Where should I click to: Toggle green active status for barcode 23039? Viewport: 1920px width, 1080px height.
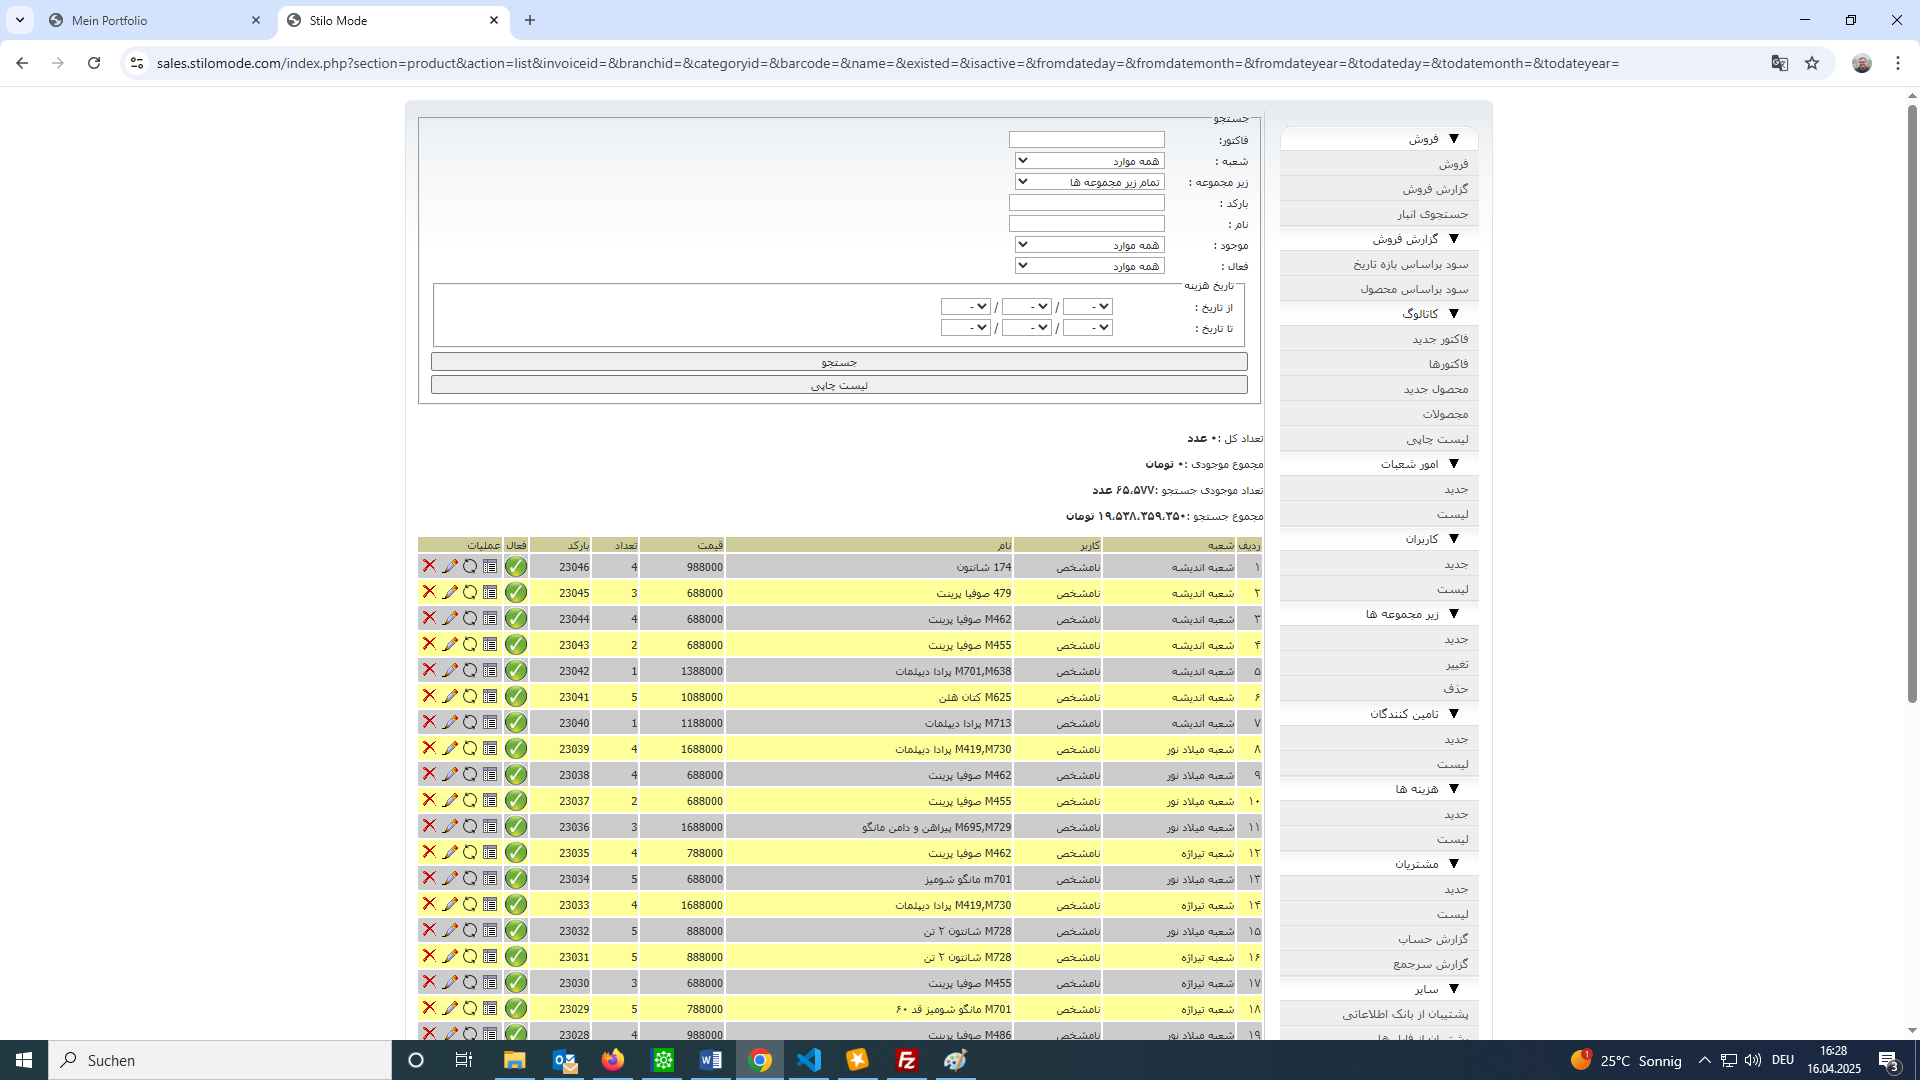point(516,749)
